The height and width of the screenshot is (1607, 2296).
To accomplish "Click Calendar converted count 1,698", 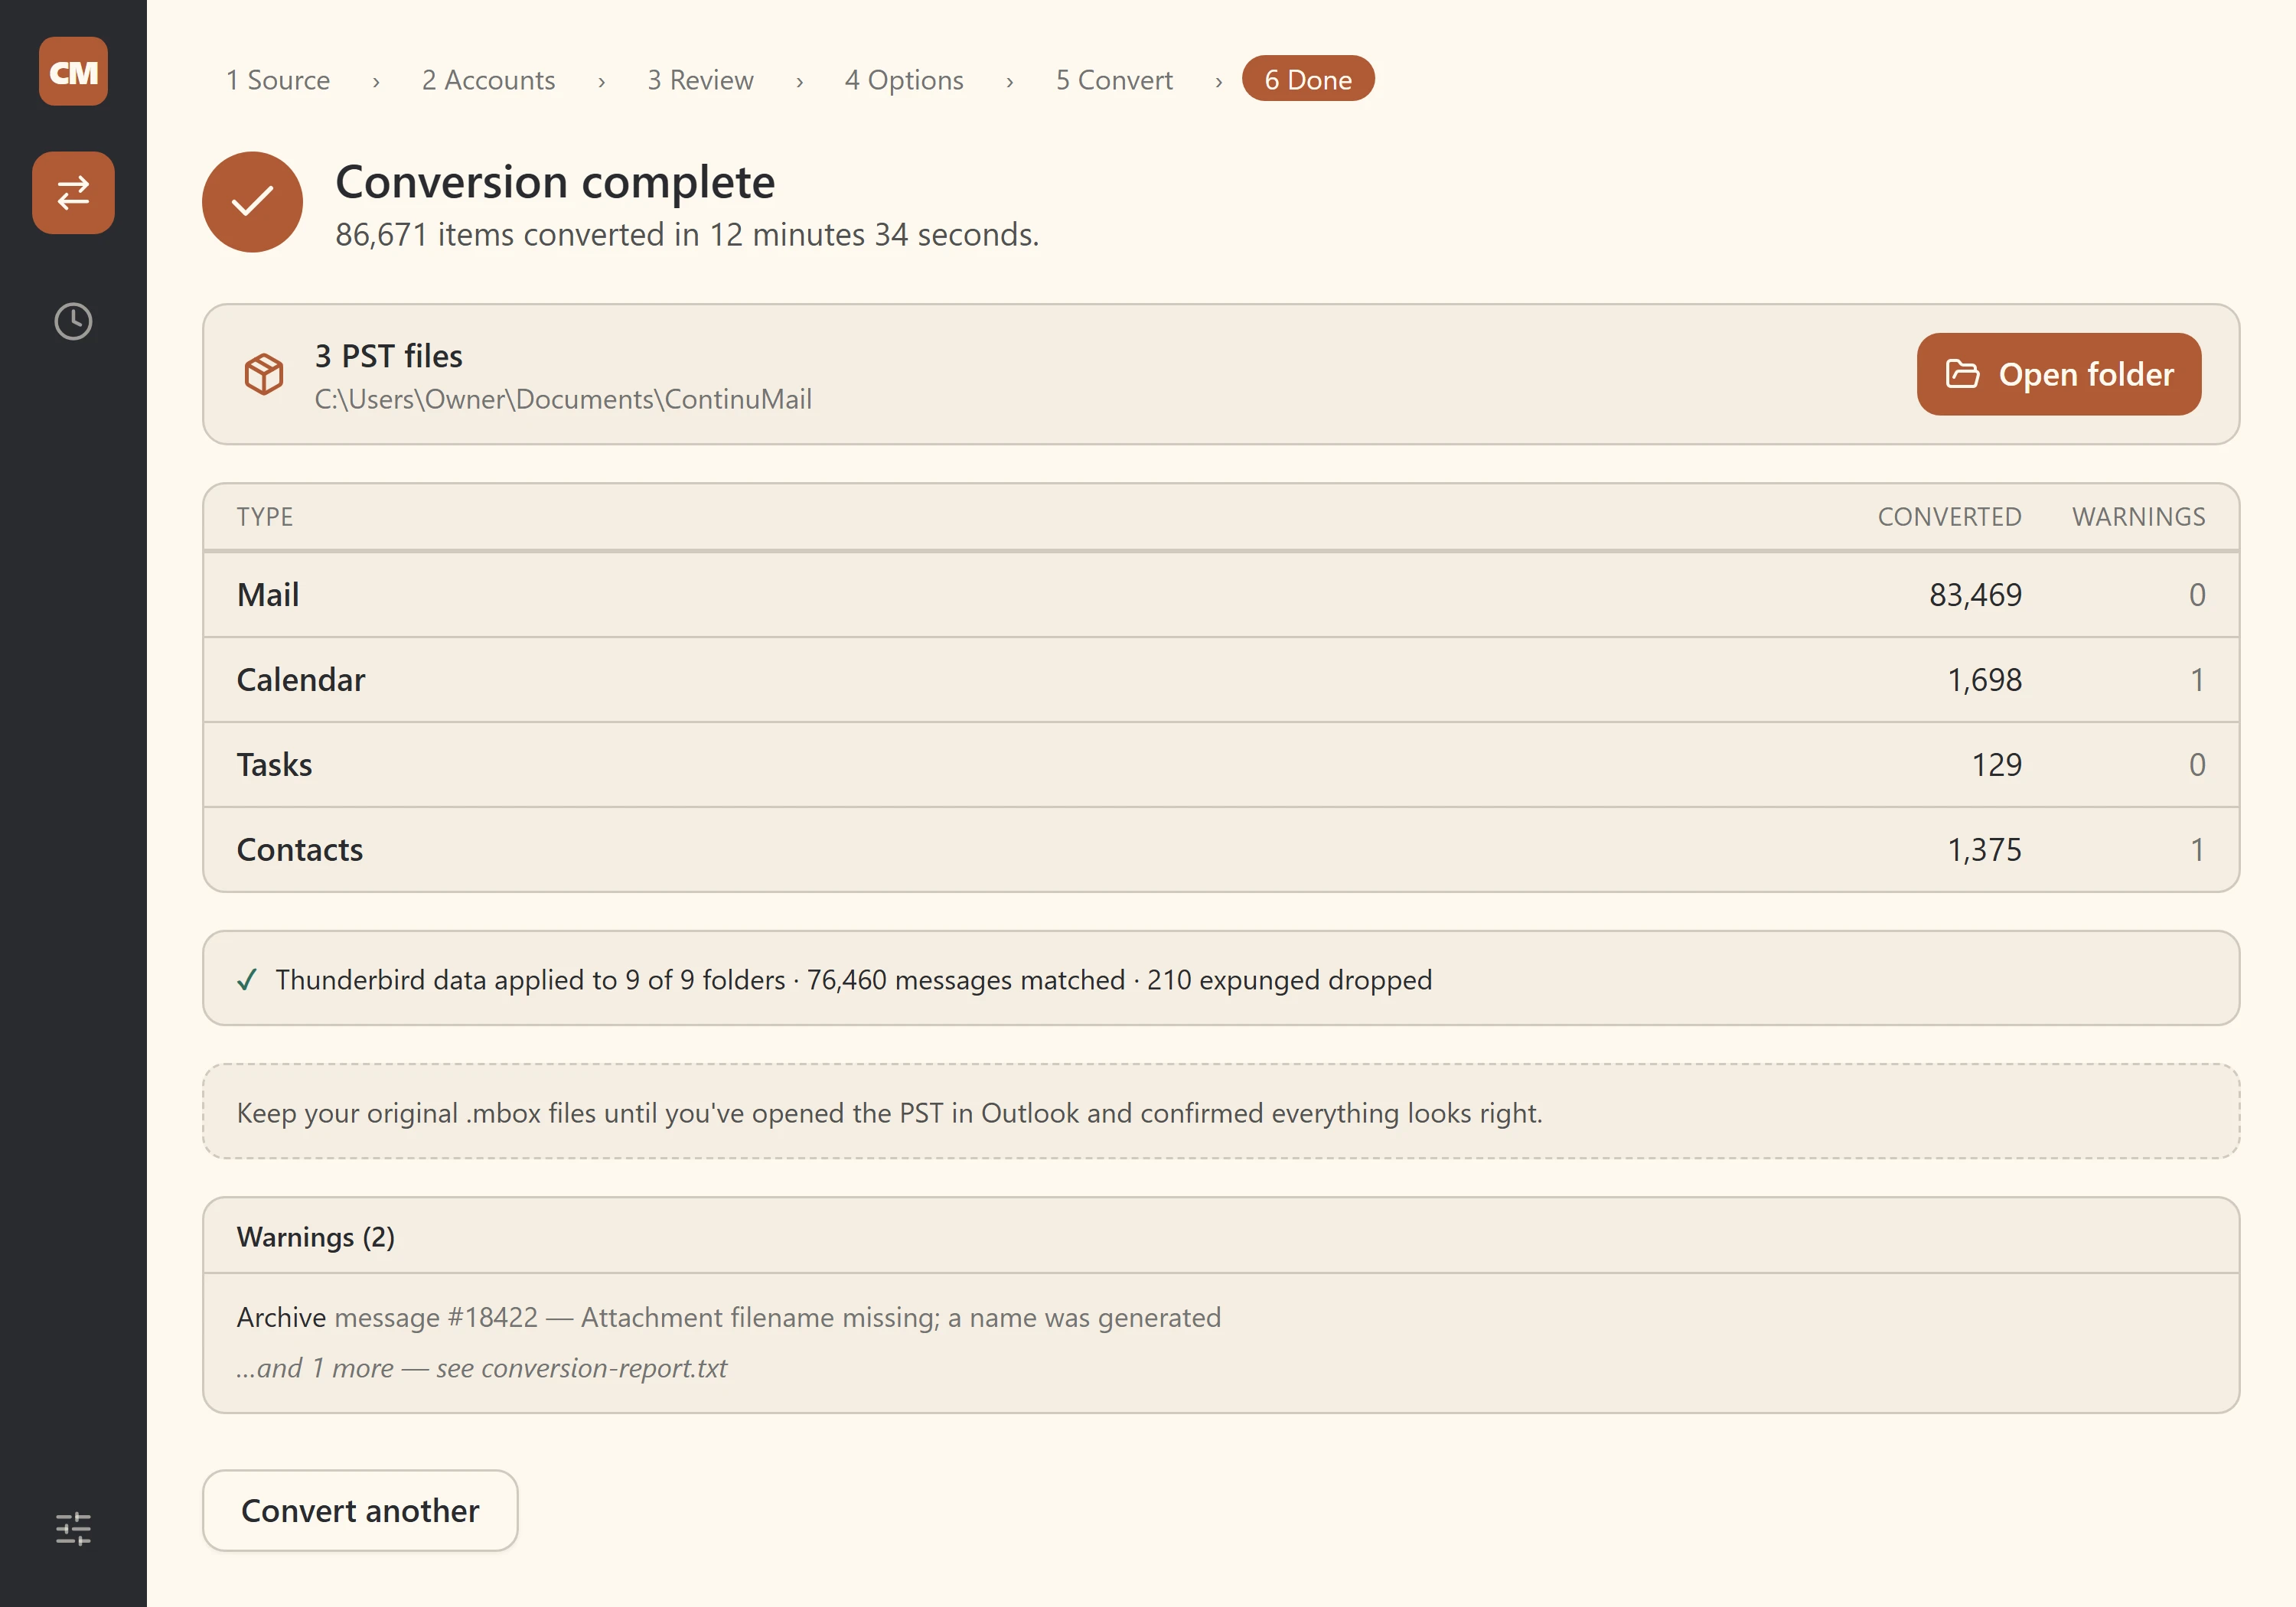I will point(1984,680).
